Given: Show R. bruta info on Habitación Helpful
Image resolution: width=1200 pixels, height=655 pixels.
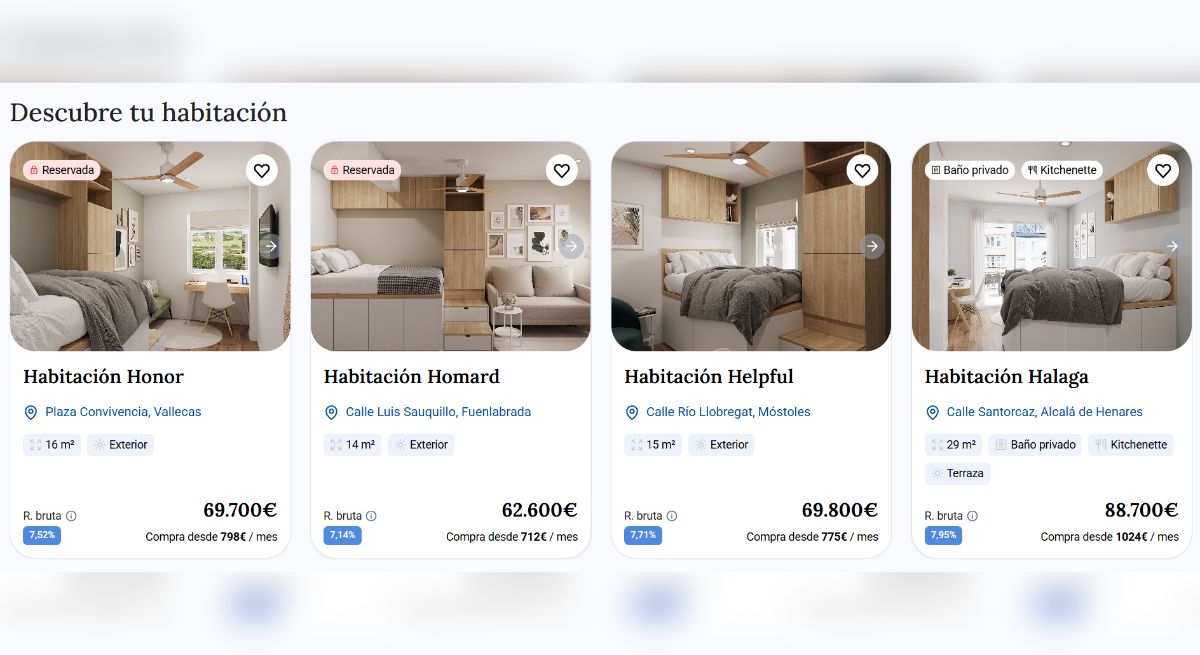Looking at the screenshot, I should pos(672,516).
